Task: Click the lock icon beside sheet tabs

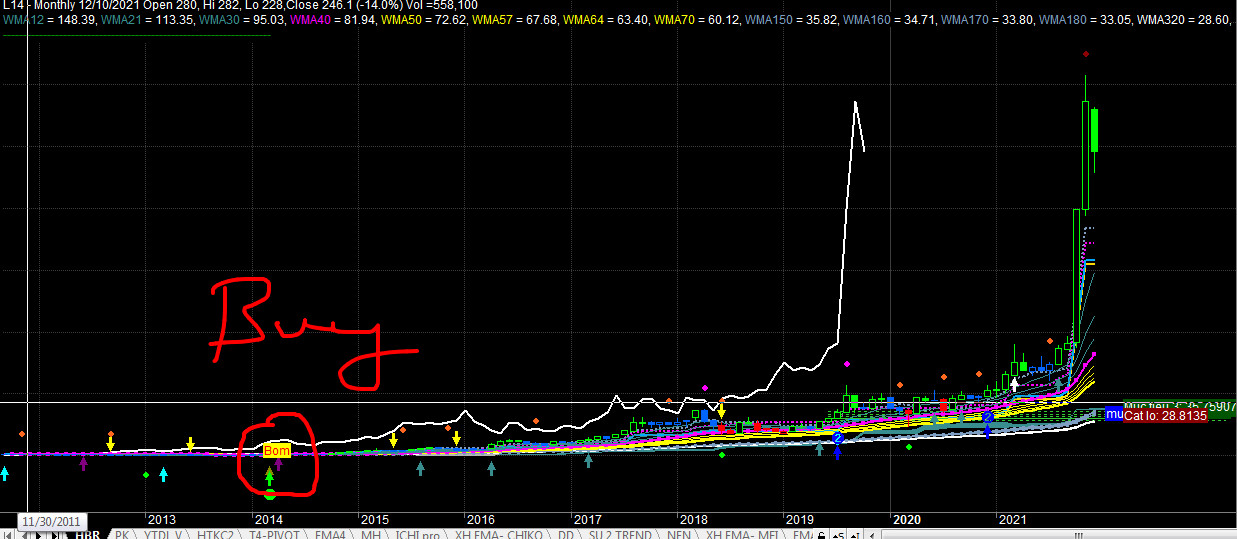Action: click(822, 534)
